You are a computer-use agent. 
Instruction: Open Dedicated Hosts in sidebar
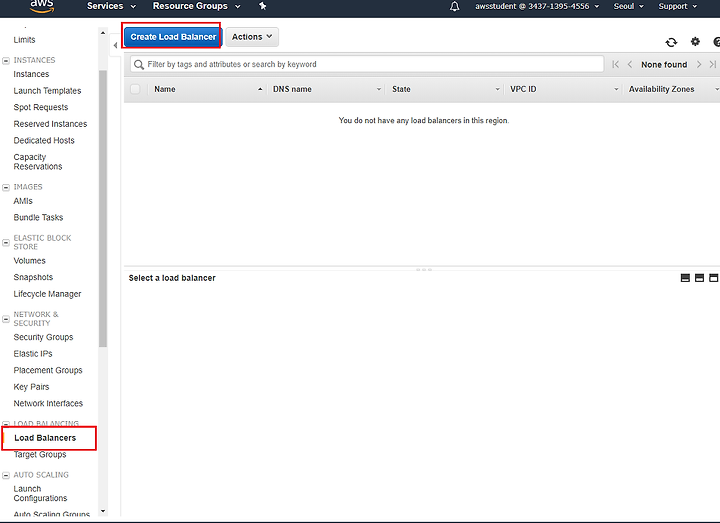[44, 141]
